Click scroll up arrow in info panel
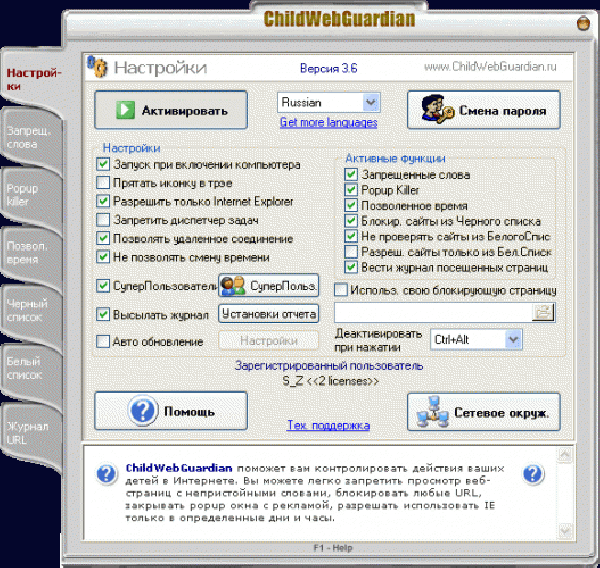Viewport: 600px width, 568px height. point(565,454)
